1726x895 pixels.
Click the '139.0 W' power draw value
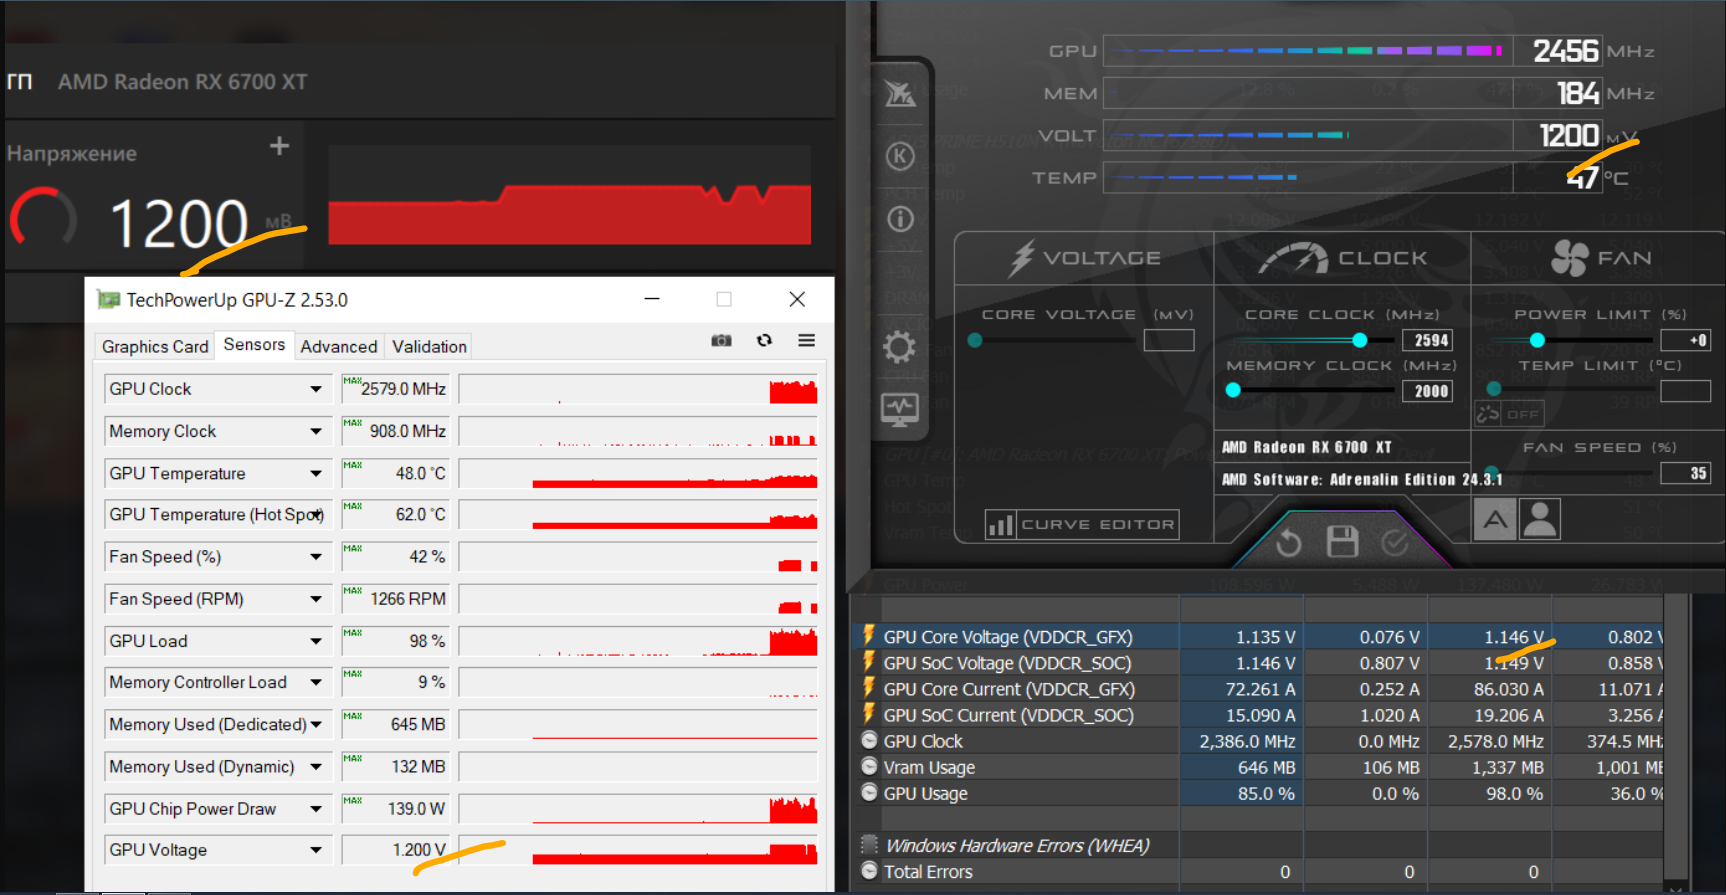coord(416,808)
